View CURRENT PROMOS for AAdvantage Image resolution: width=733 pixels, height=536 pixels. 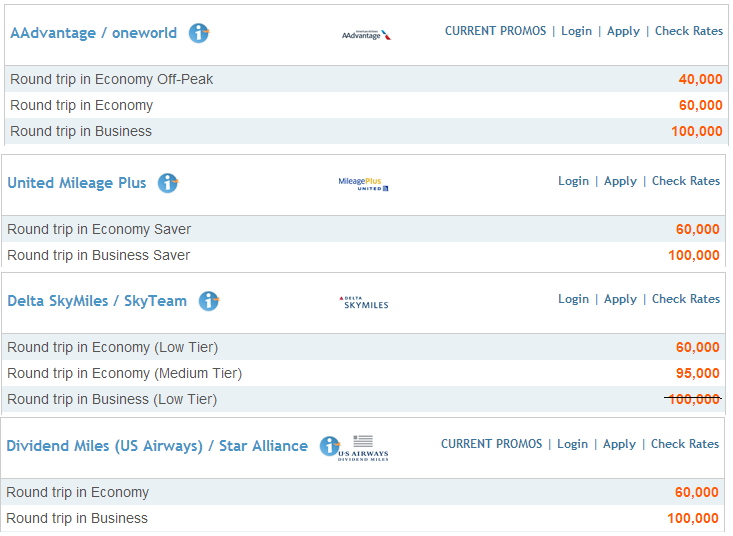pos(496,31)
